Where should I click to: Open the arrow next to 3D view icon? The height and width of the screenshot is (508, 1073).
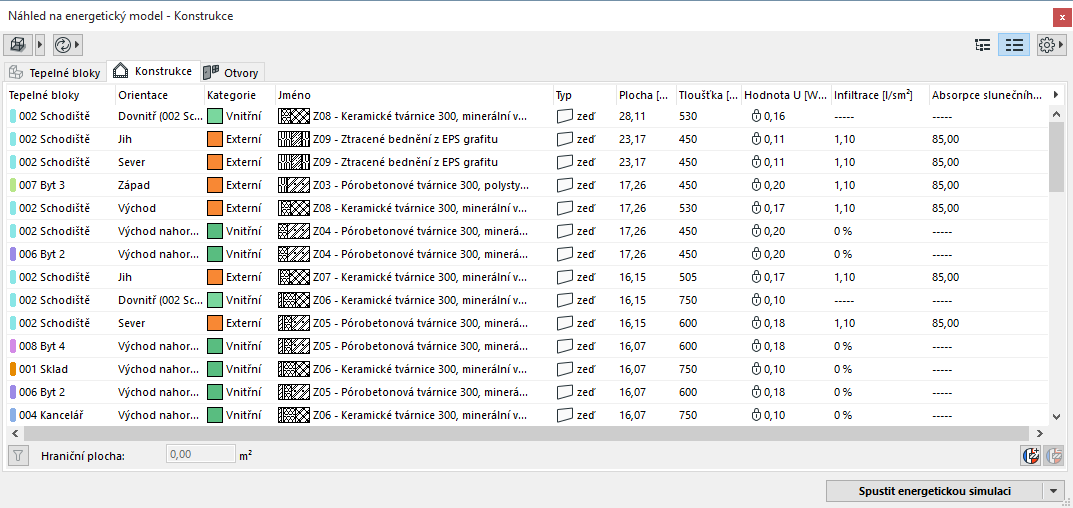click(40, 45)
